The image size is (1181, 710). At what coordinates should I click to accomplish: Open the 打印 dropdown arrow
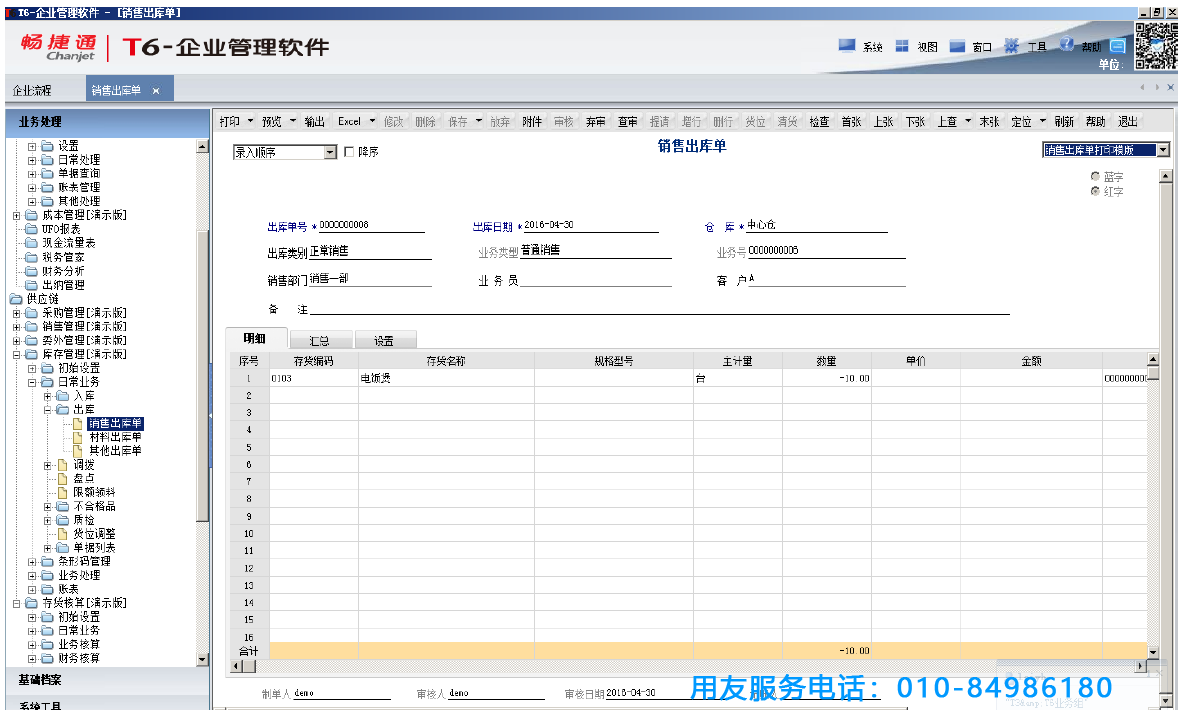[250, 121]
